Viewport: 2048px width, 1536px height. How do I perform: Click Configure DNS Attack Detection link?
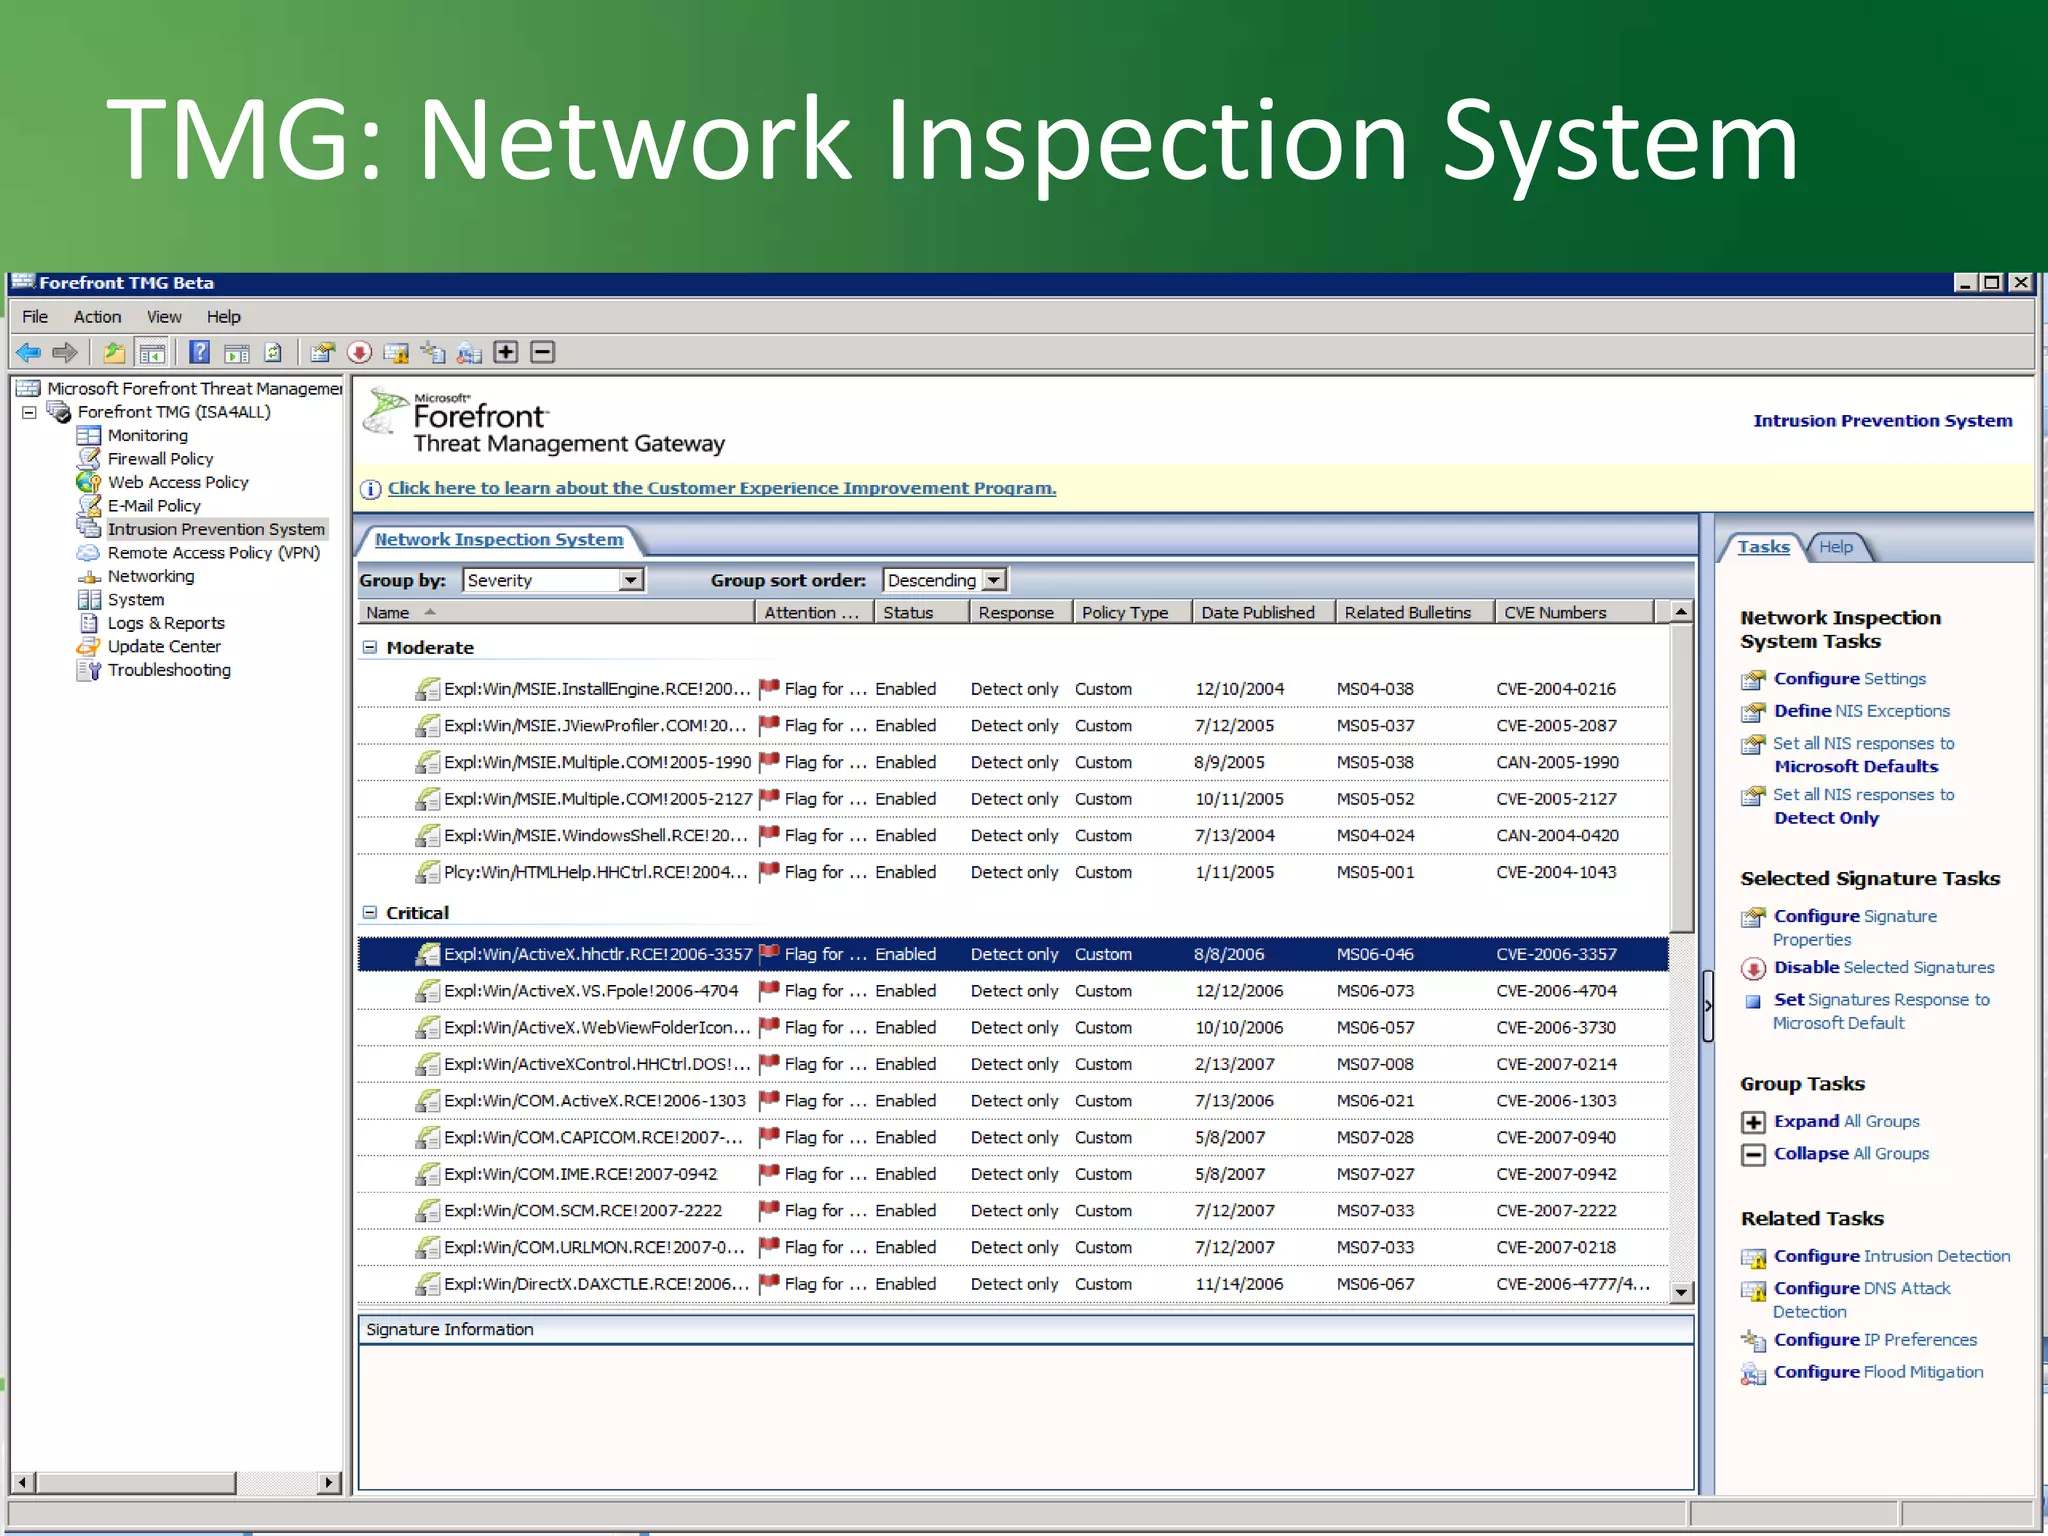[x=1862, y=1300]
